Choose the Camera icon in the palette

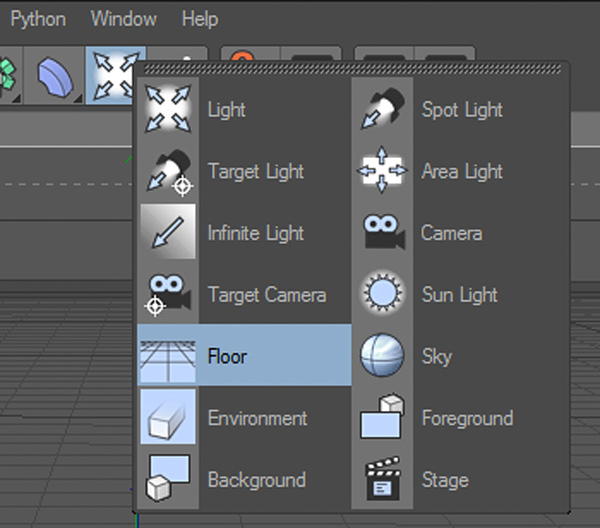coord(382,232)
